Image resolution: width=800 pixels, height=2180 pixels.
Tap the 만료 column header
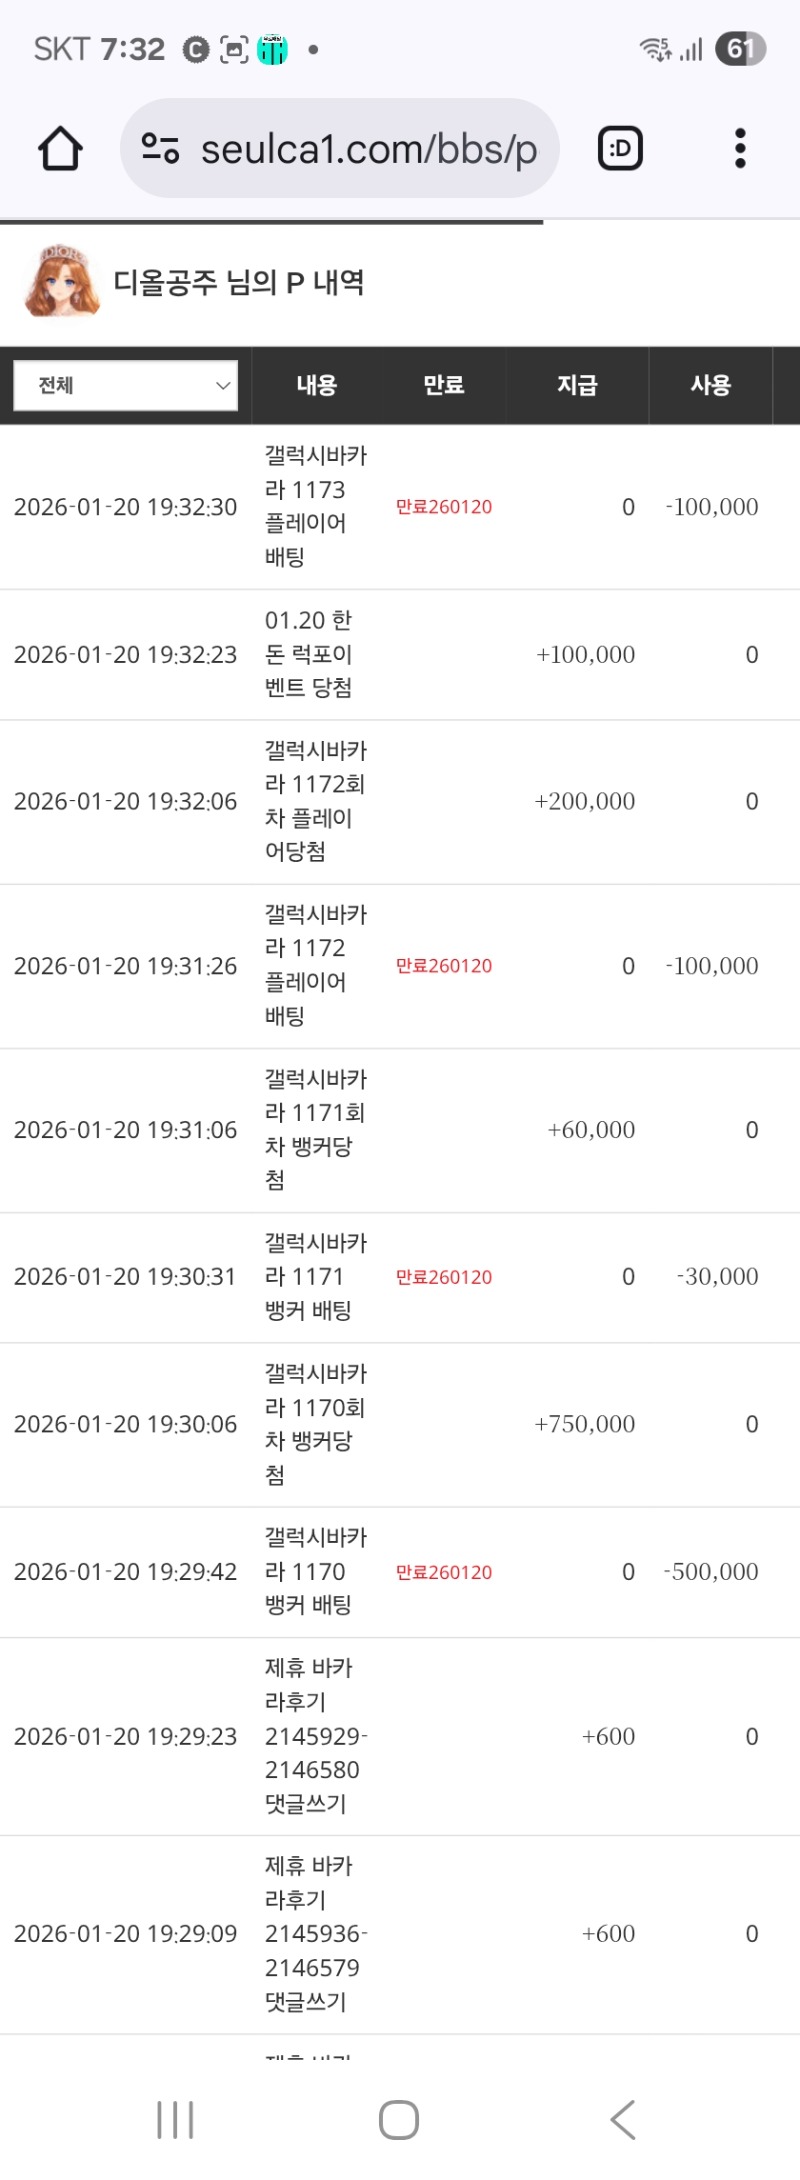tap(443, 386)
